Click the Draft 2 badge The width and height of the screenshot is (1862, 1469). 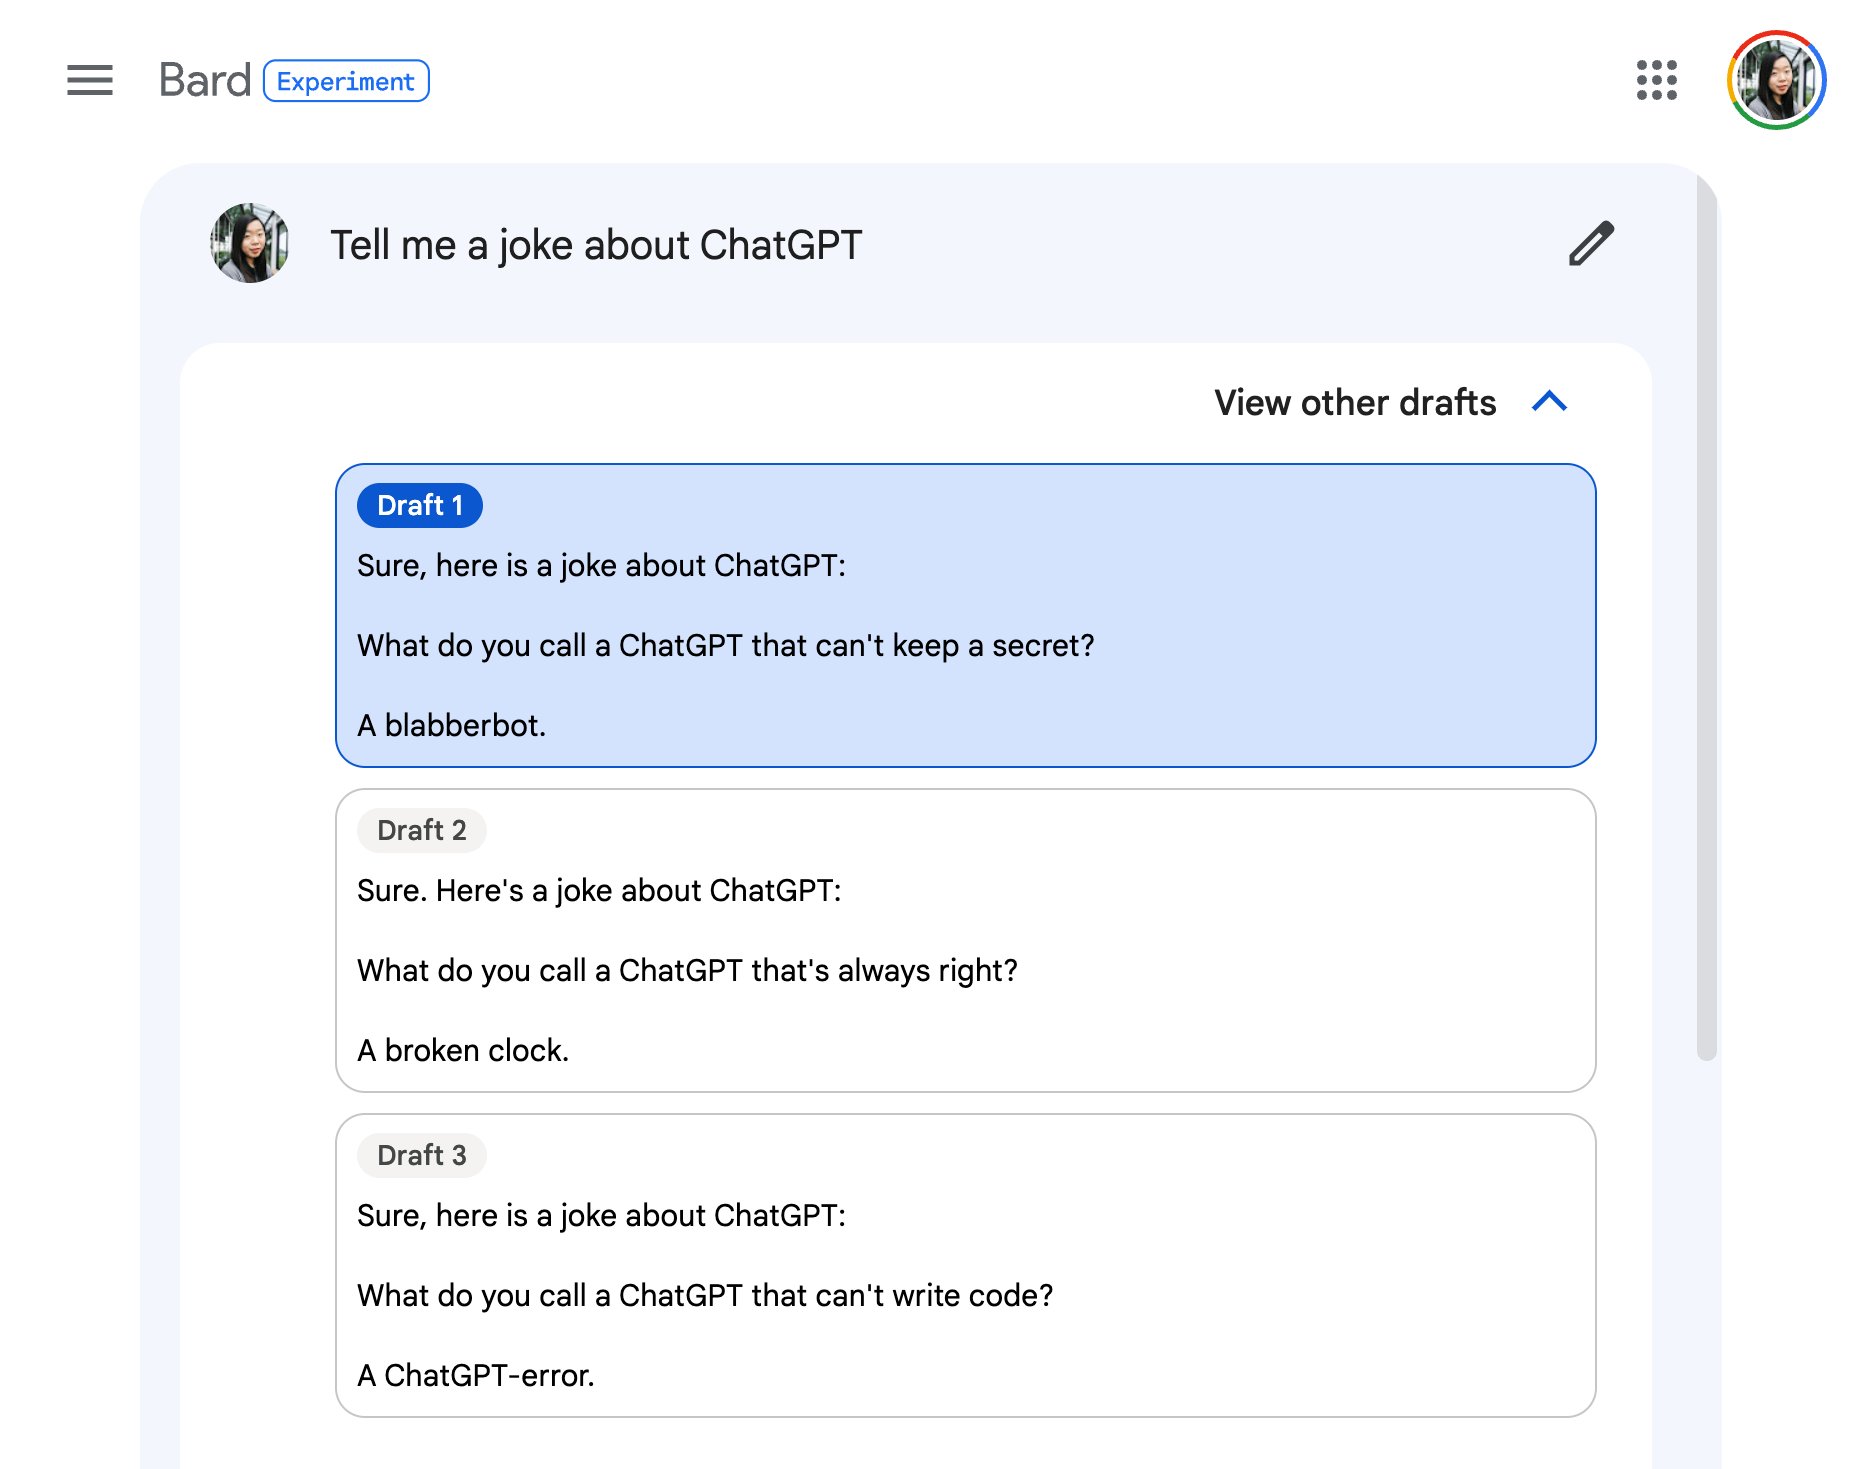pyautogui.click(x=422, y=830)
